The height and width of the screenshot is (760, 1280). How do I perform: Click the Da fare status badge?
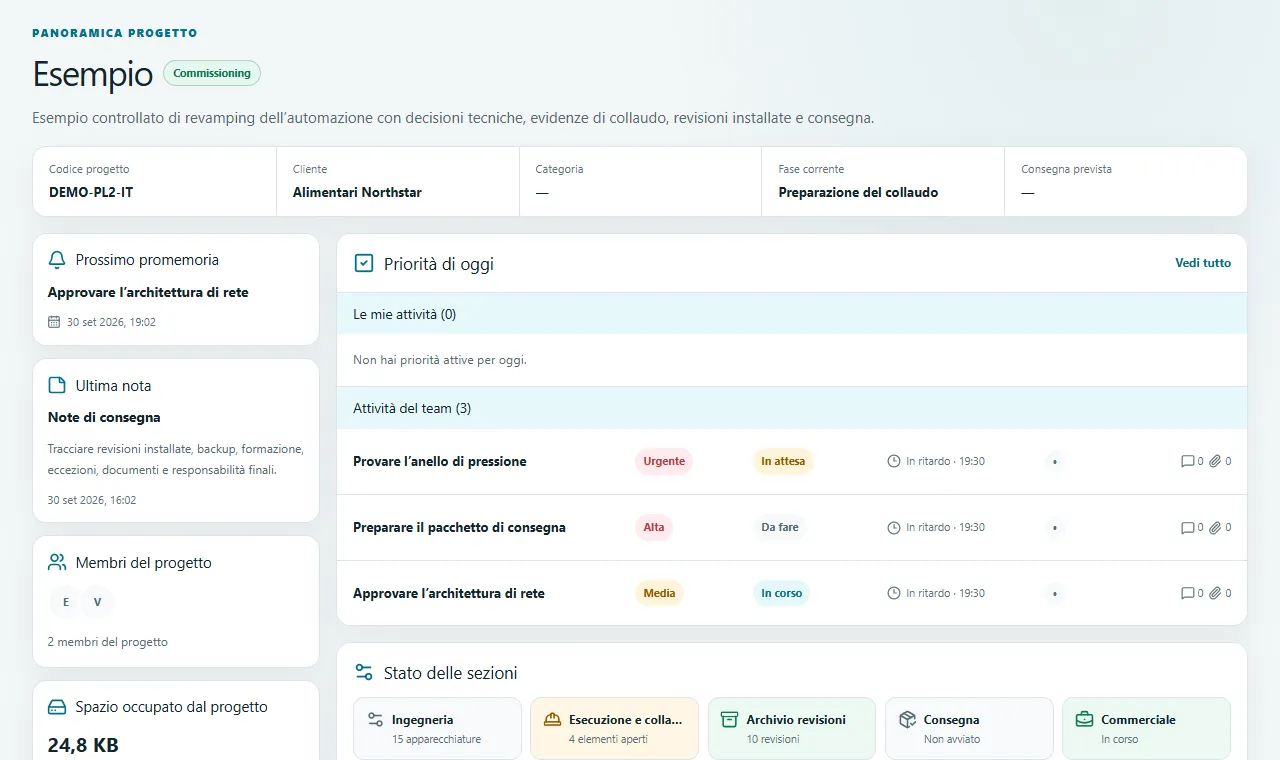(x=780, y=527)
